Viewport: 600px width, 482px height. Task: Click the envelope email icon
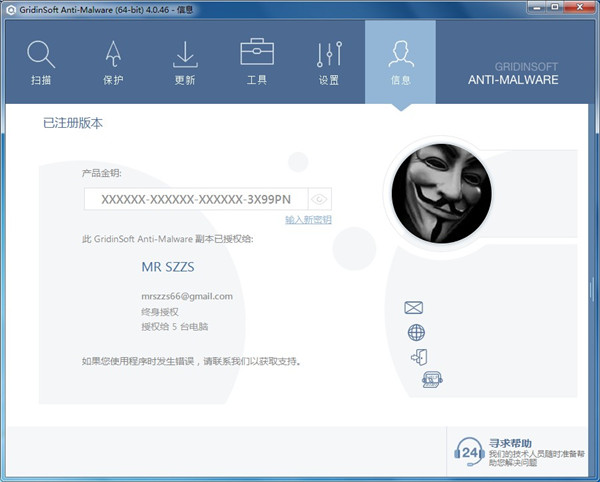point(414,308)
